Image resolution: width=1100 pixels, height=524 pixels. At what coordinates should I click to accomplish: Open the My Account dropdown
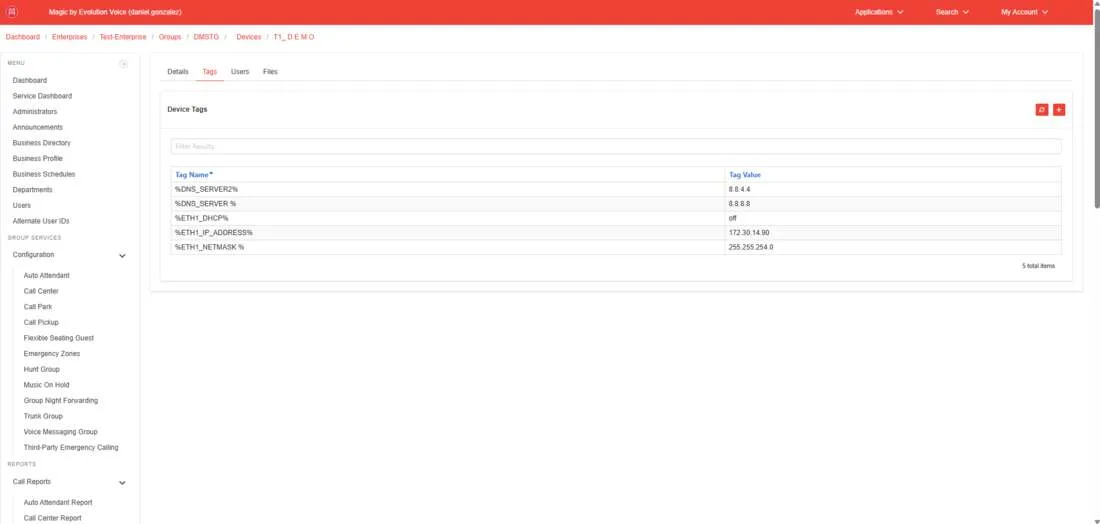tap(1024, 12)
